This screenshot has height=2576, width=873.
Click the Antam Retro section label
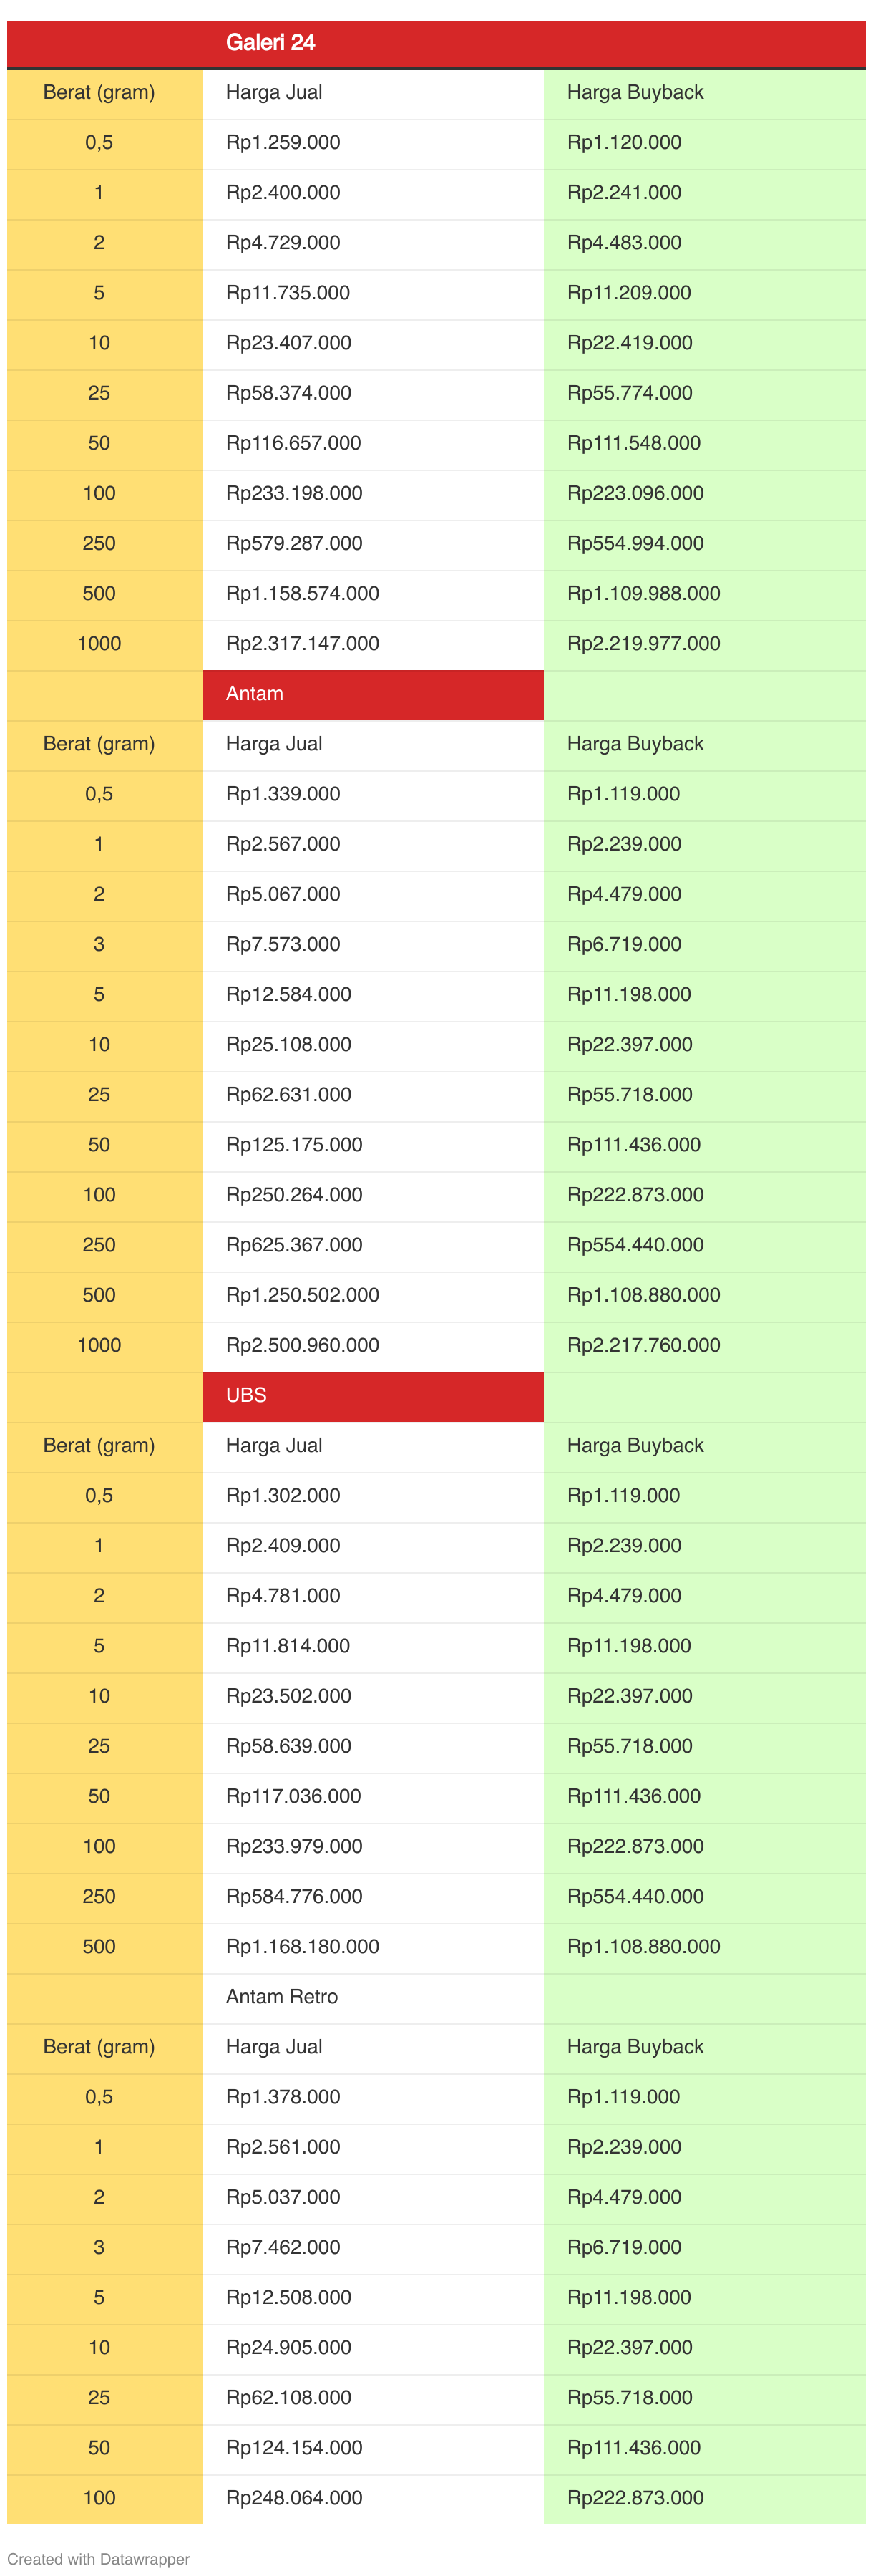coord(282,1996)
